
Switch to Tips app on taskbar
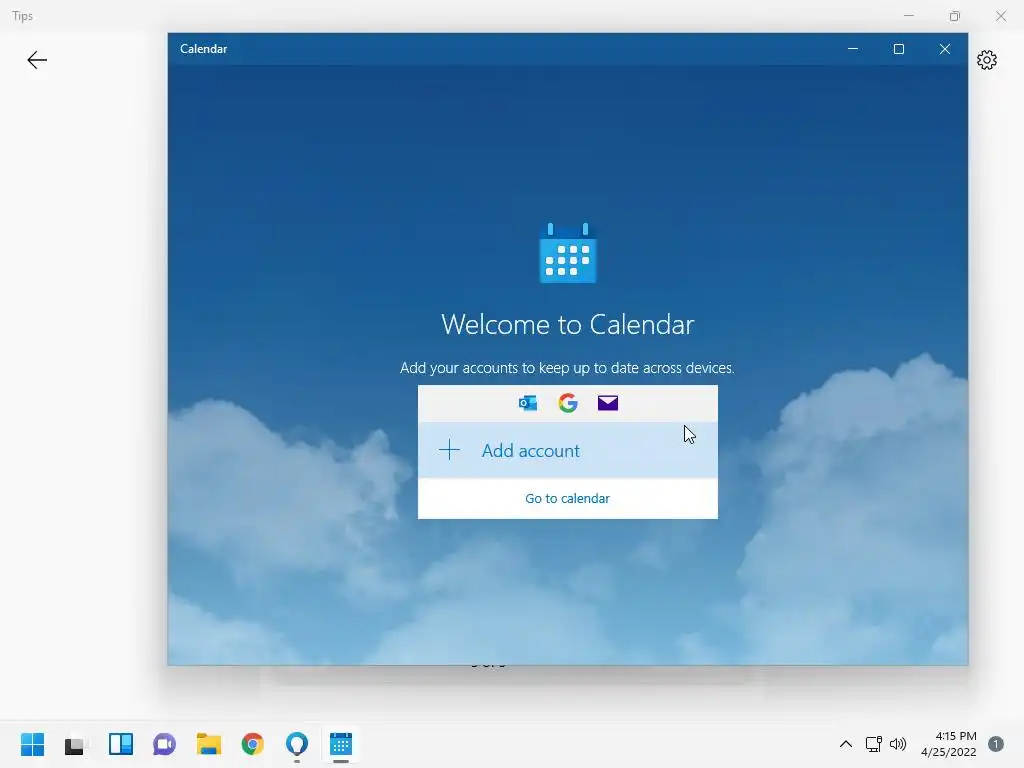pyautogui.click(x=296, y=744)
